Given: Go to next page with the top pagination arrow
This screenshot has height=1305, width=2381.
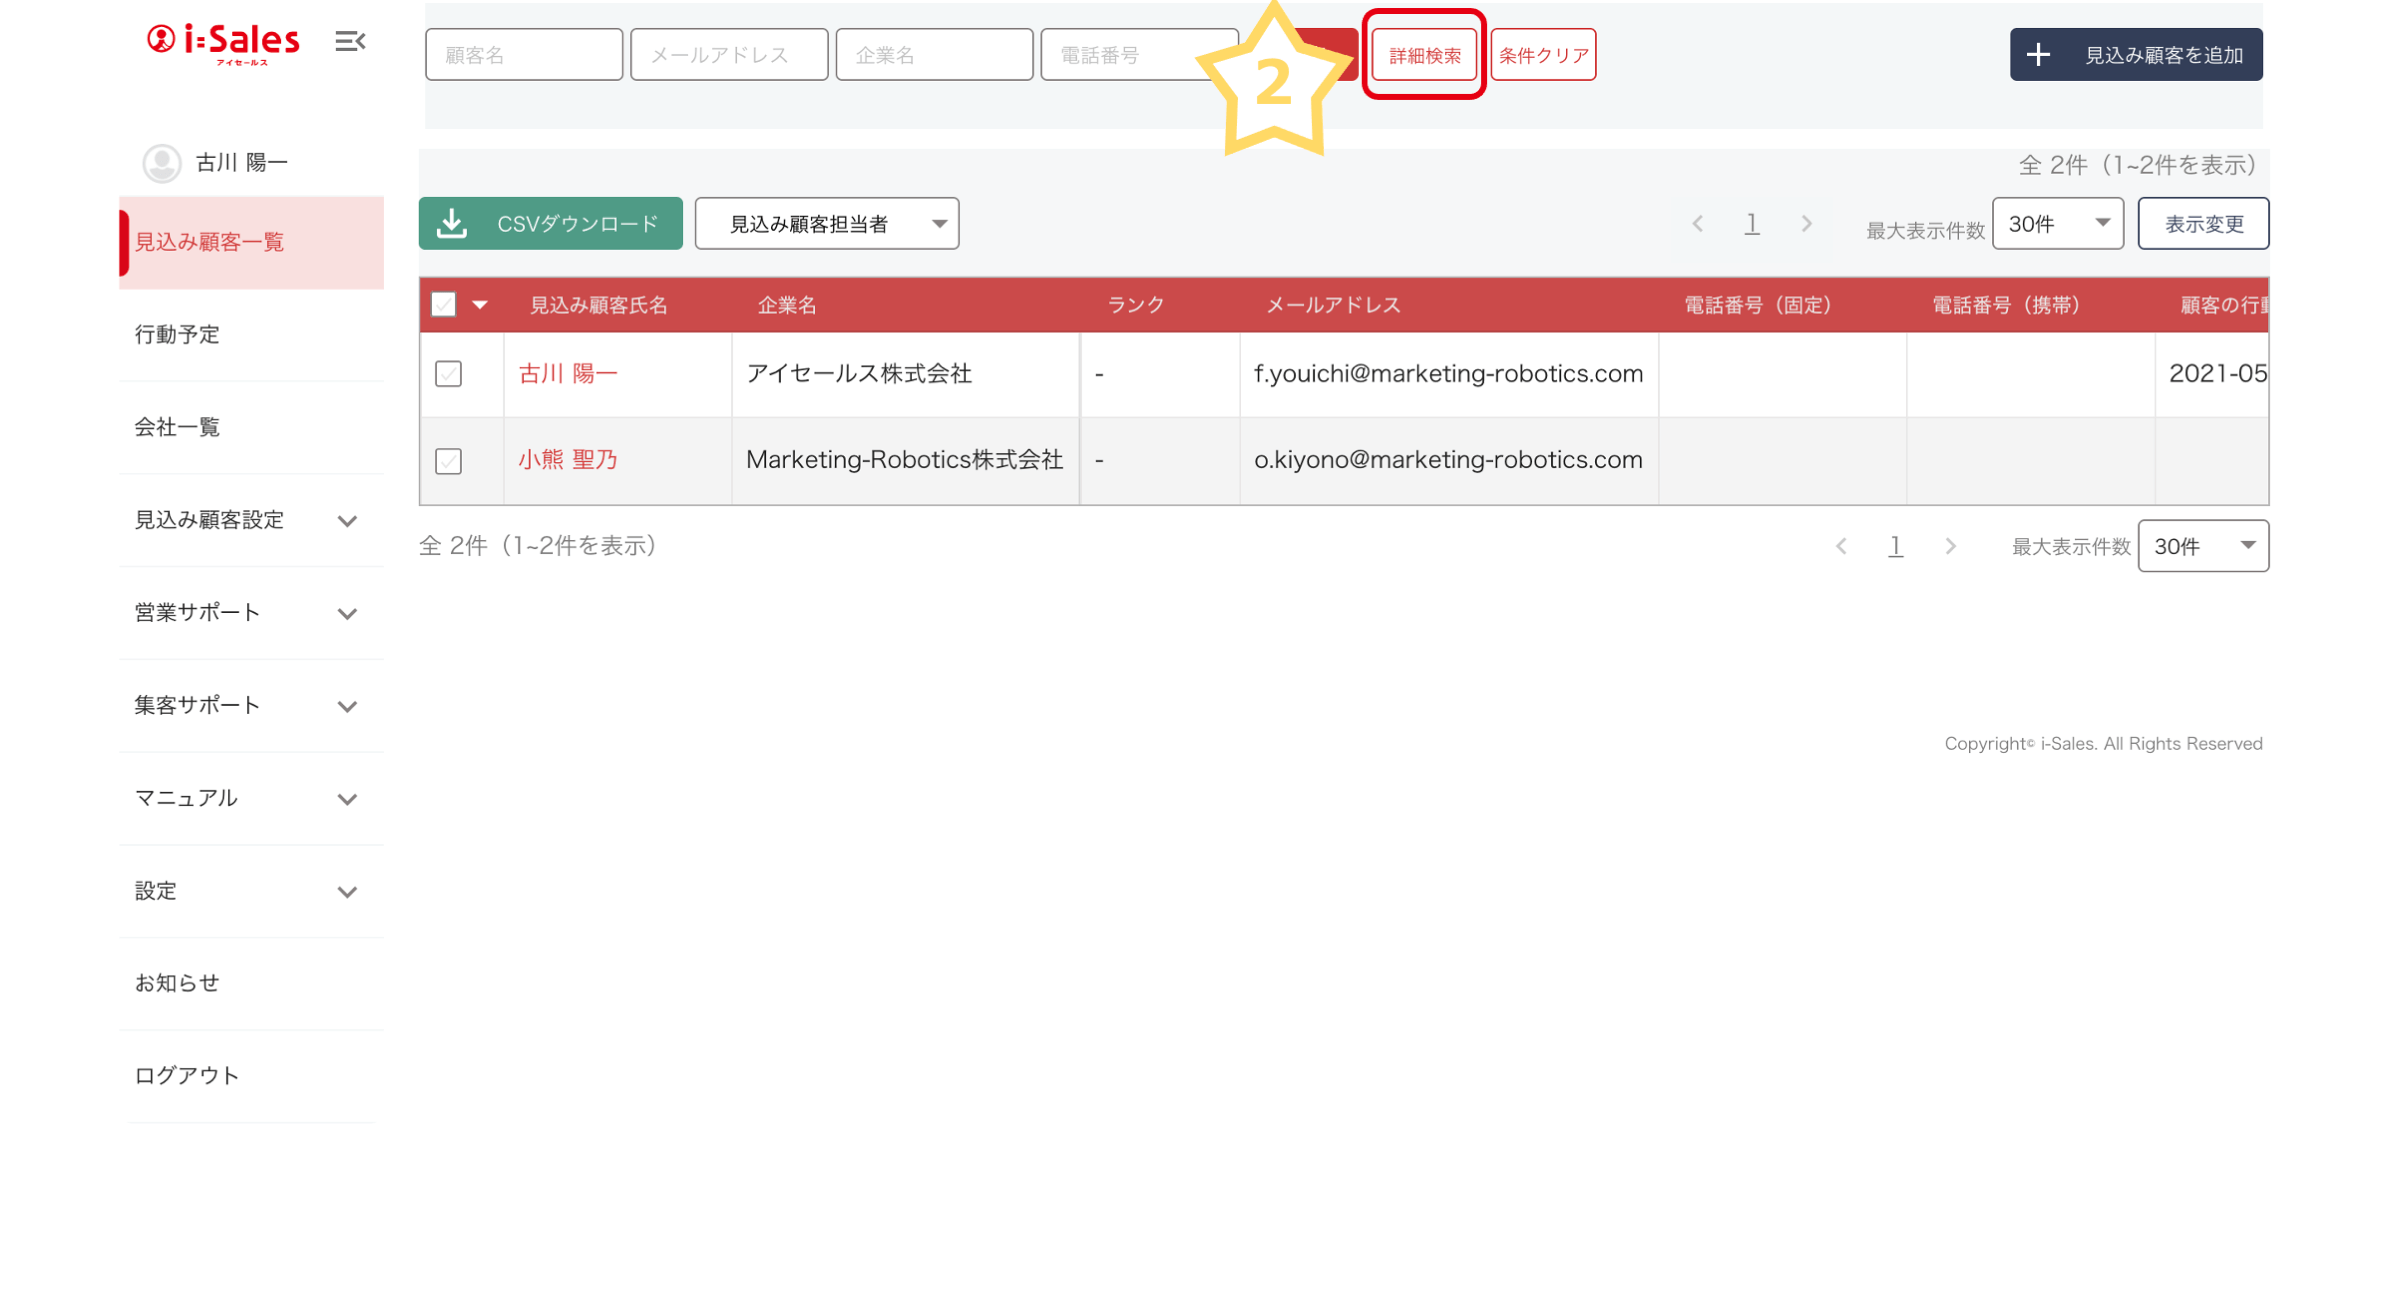Looking at the screenshot, I should [x=1806, y=224].
